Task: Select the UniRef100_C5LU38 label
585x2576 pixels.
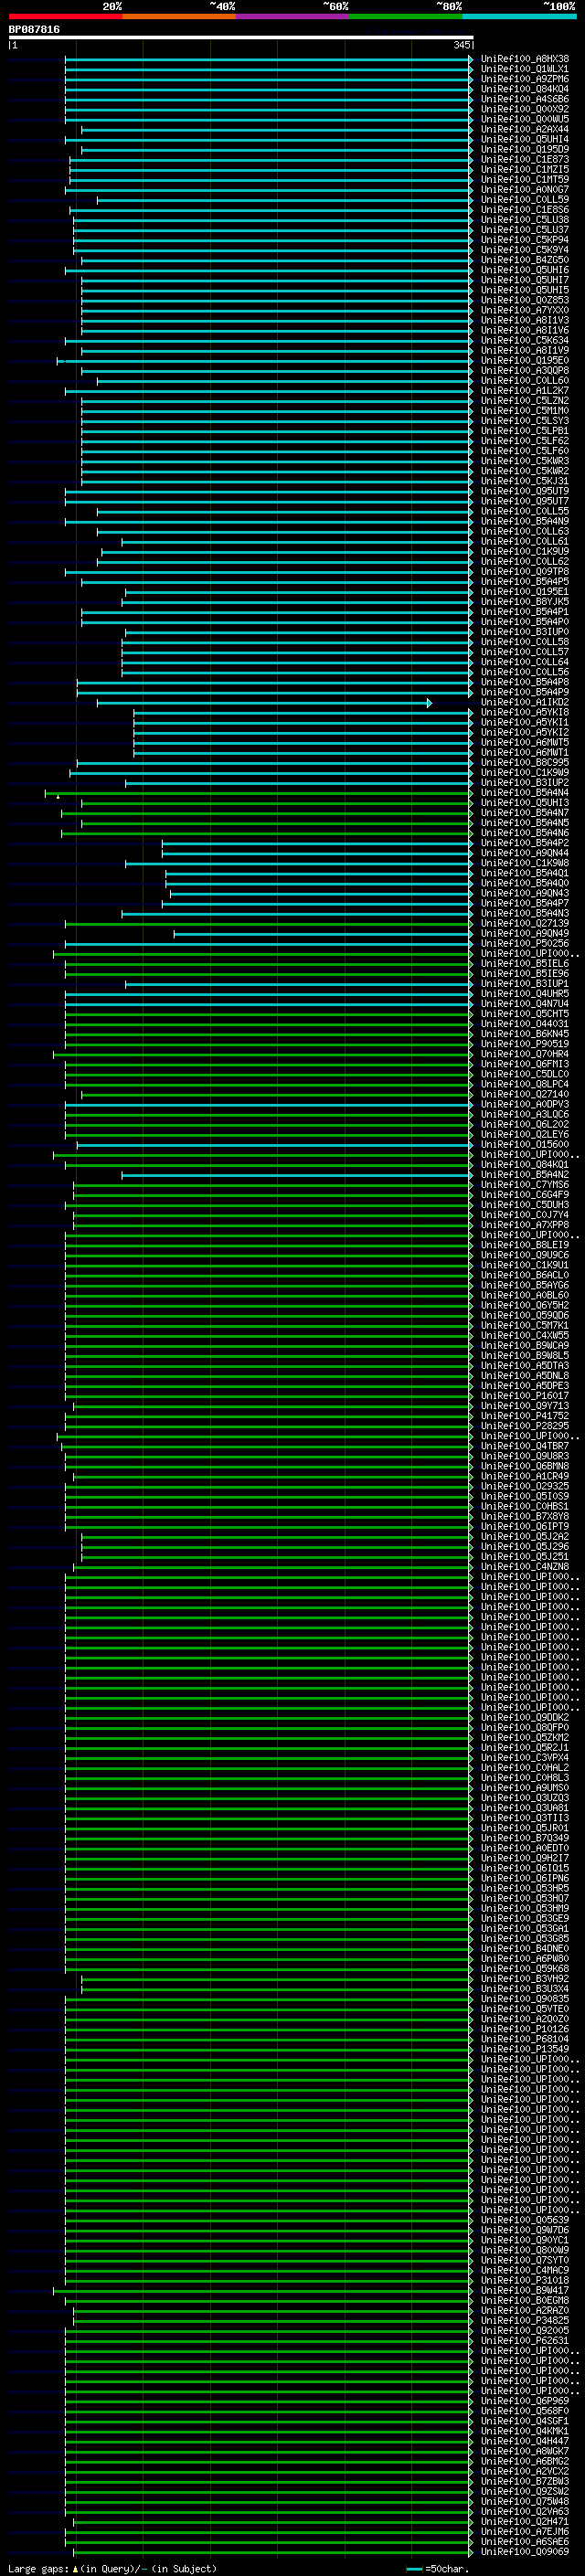Action: [524, 220]
